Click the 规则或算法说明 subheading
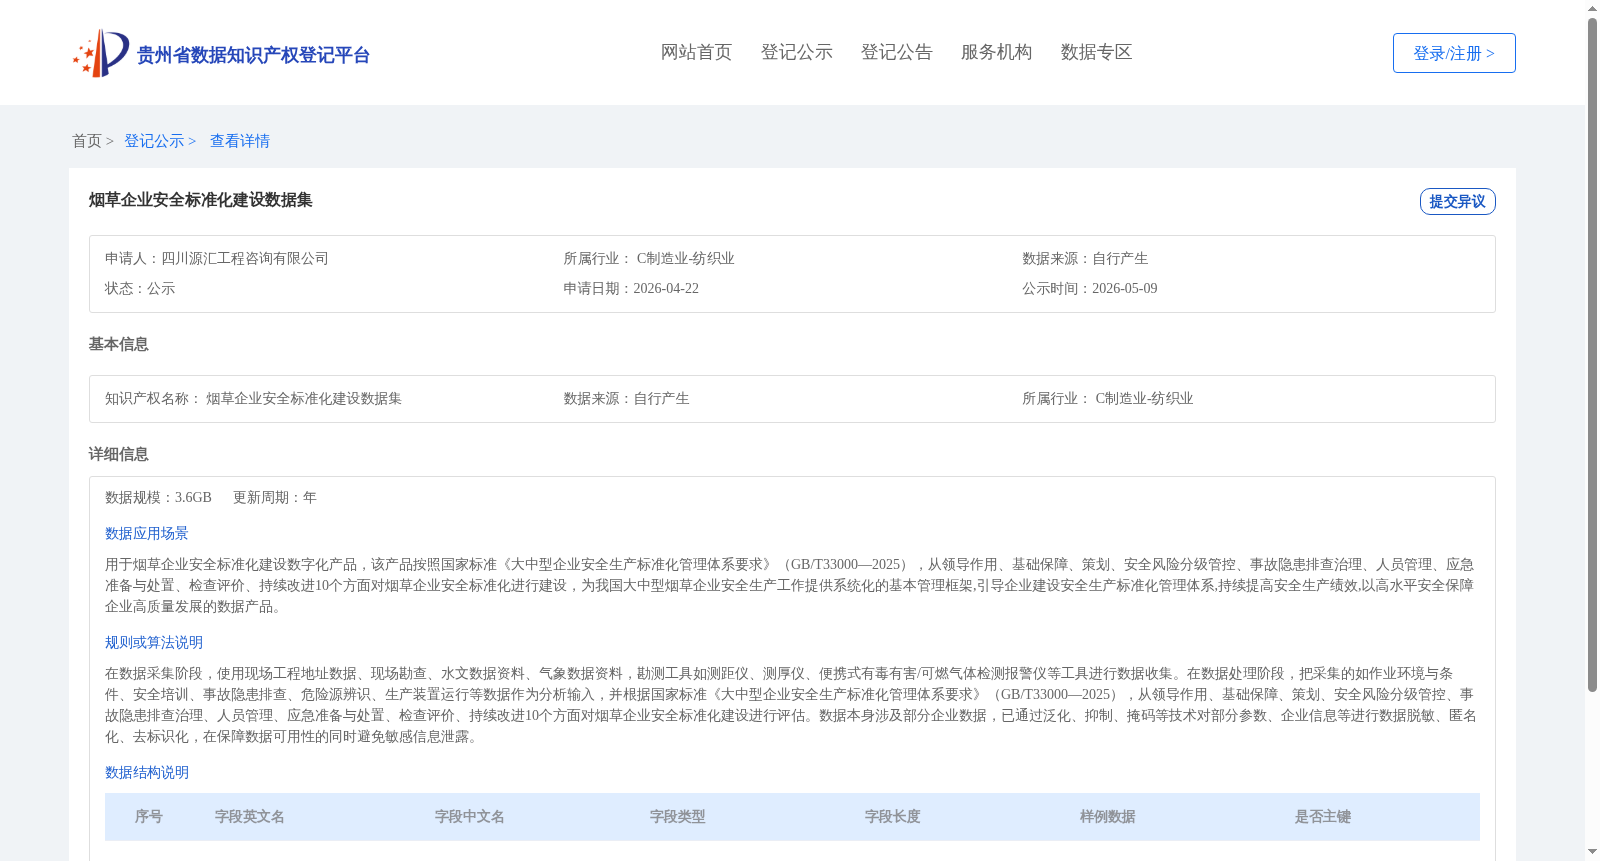Viewport: 1600px width, 861px height. (154, 642)
